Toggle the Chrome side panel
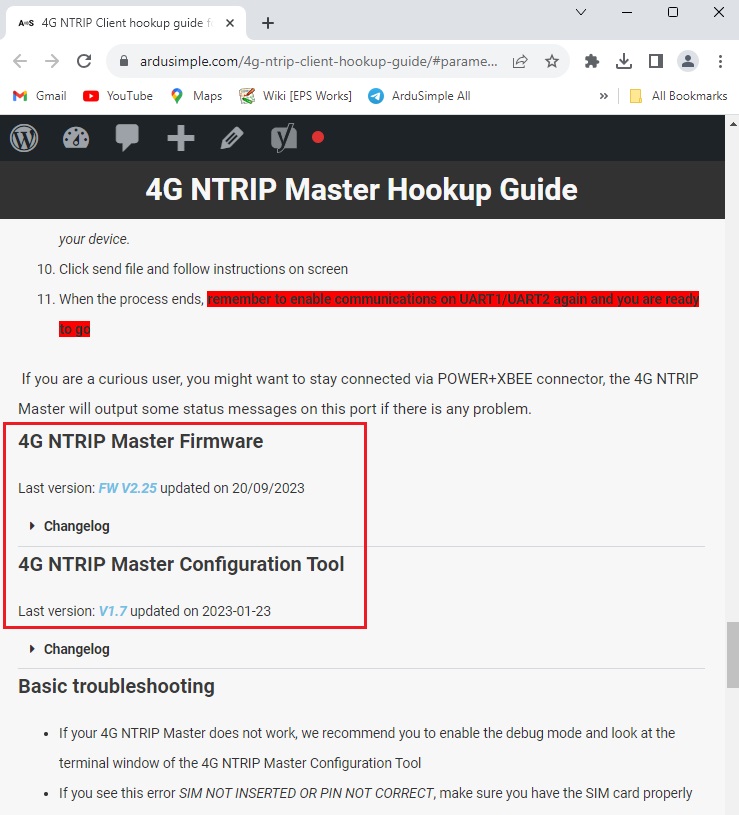 (656, 61)
